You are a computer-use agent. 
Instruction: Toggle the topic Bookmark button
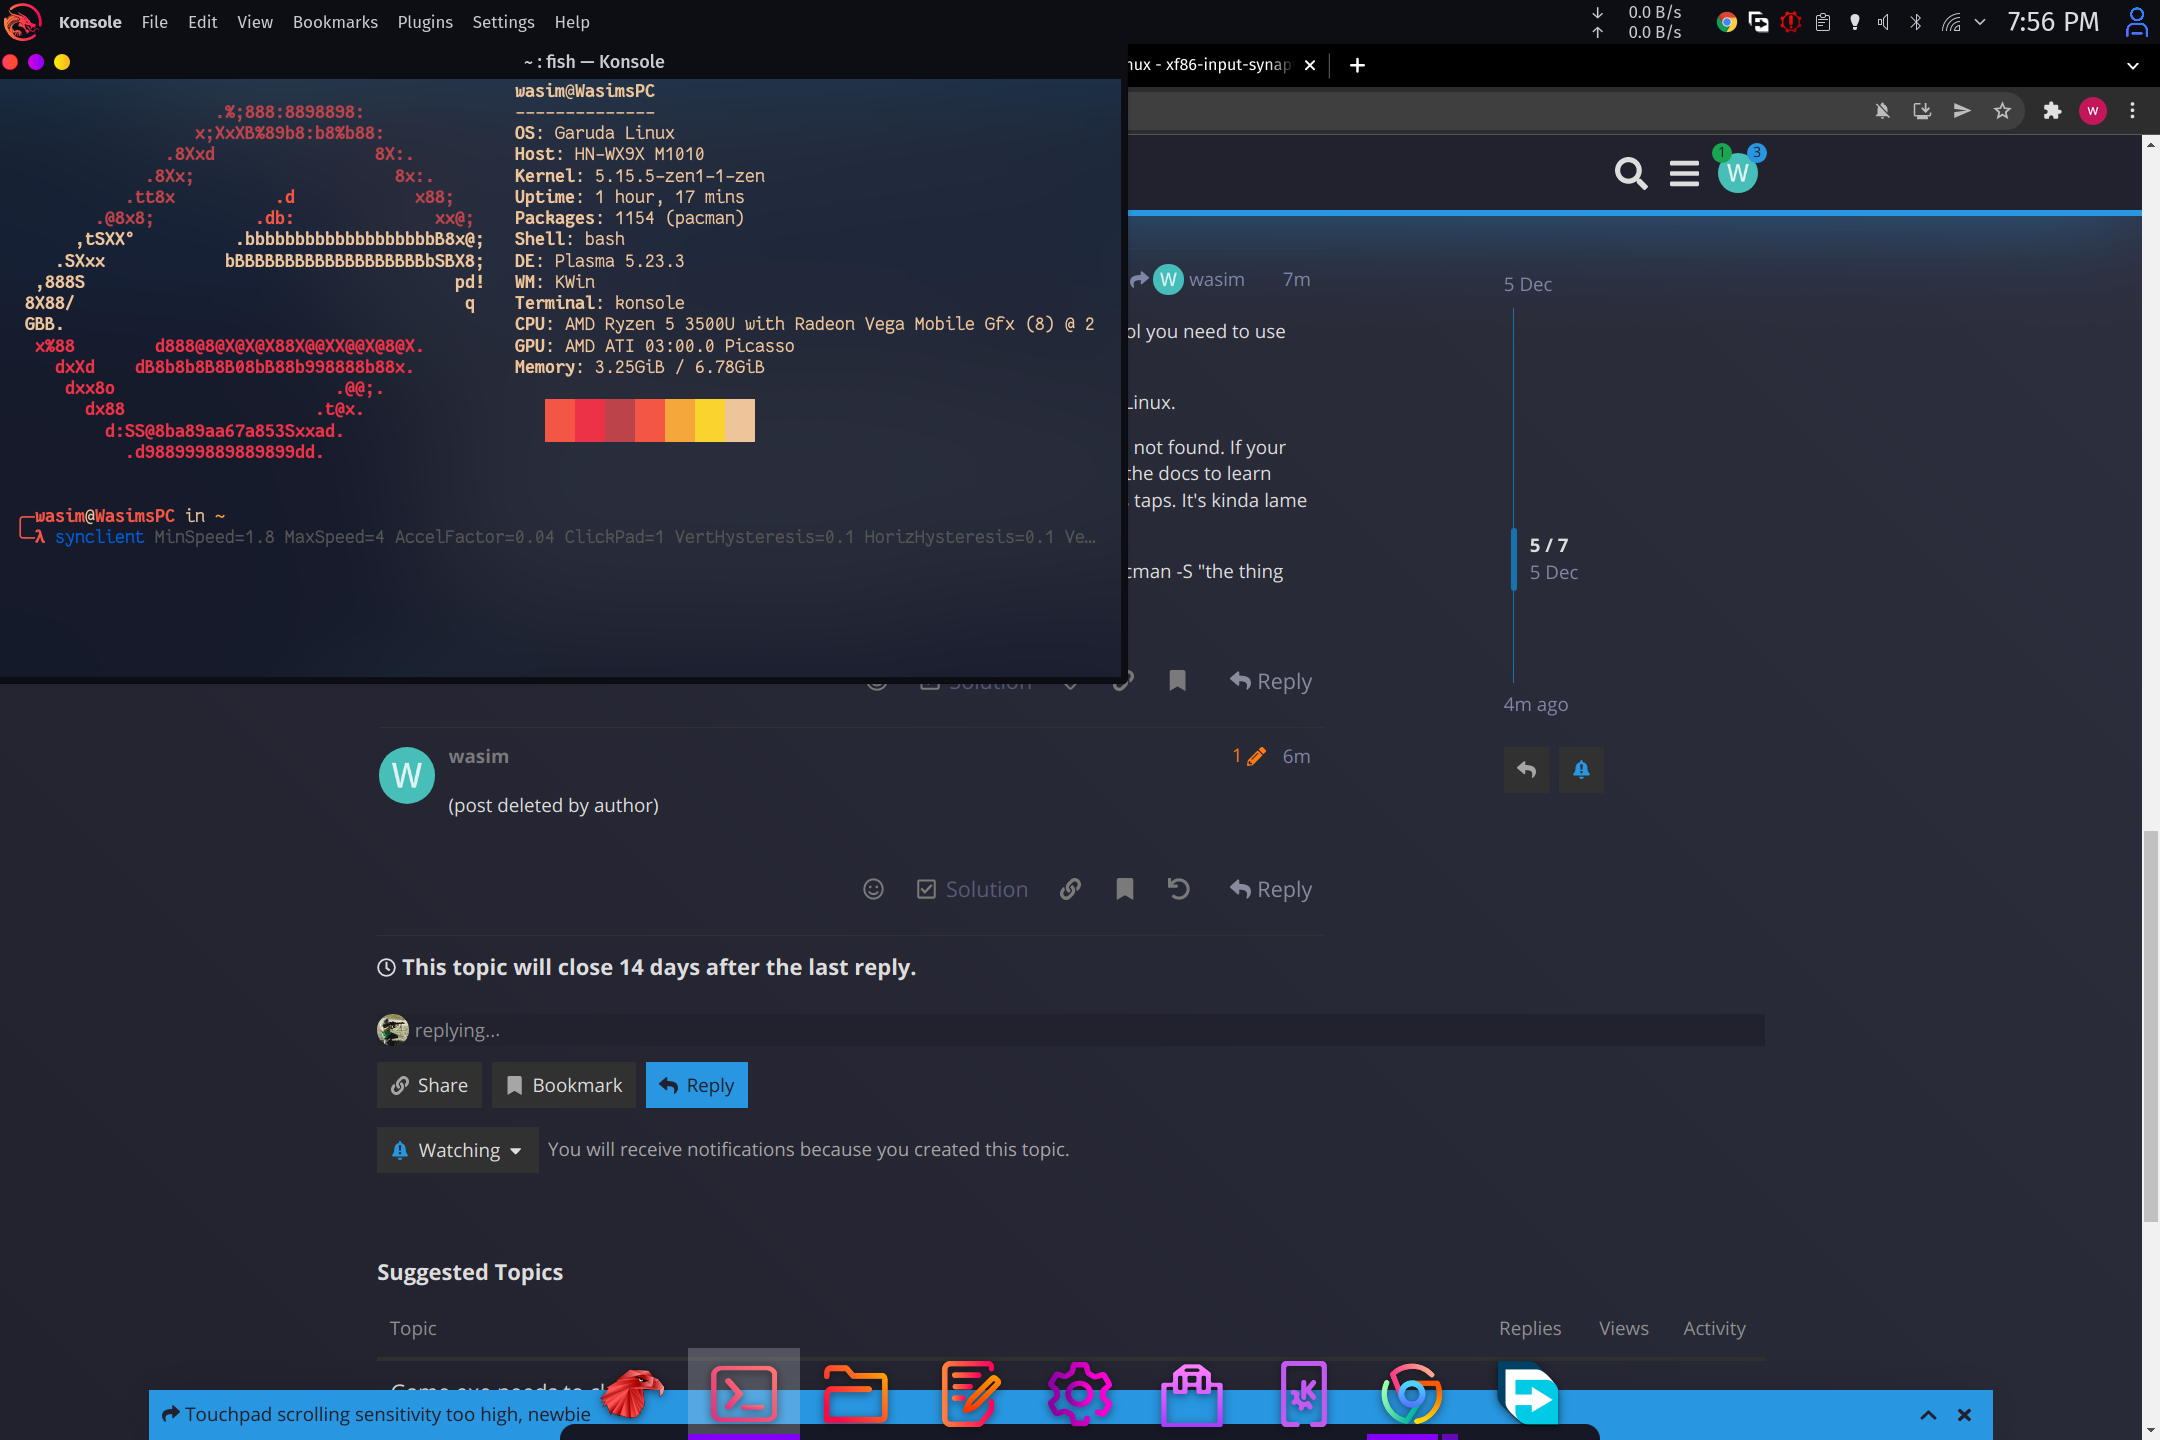coord(564,1085)
